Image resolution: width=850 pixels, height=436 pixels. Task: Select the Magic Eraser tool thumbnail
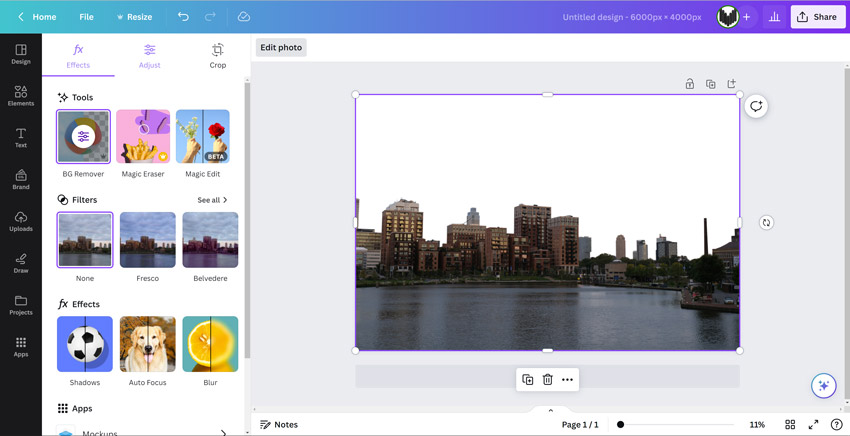click(143, 137)
